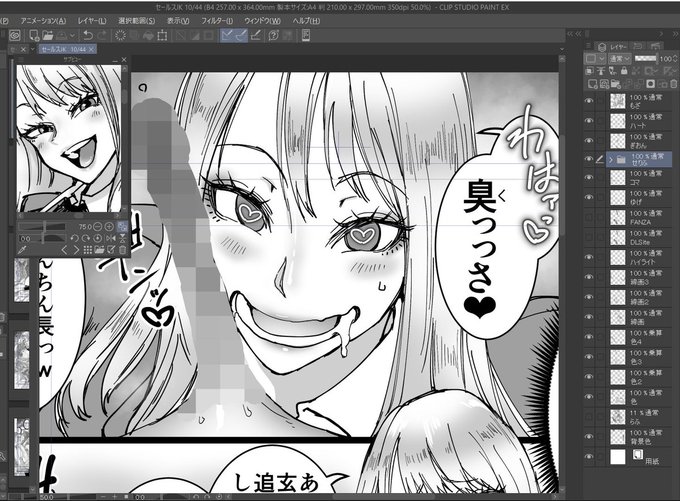Flip Sub View image vertically
This screenshot has width=680, height=501.
pyautogui.click(x=123, y=238)
